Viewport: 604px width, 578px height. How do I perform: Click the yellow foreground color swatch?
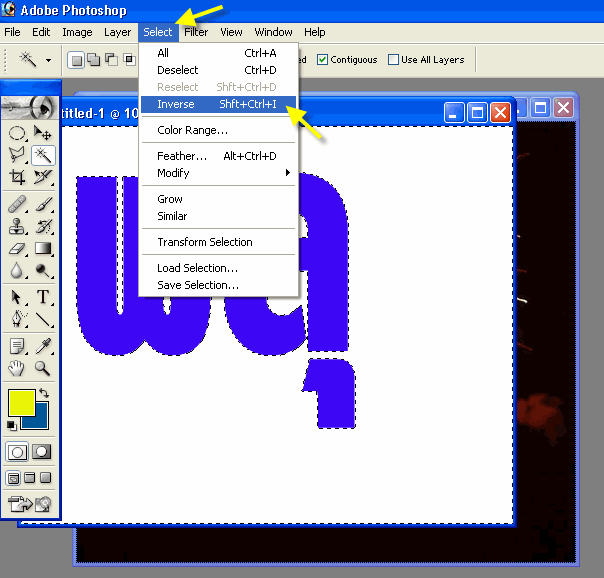point(22,402)
